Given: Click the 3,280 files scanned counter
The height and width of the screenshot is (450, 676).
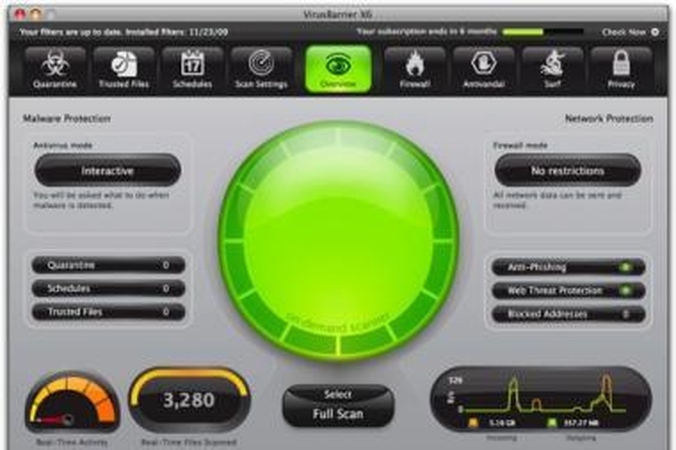Looking at the screenshot, I should pyautogui.click(x=189, y=400).
